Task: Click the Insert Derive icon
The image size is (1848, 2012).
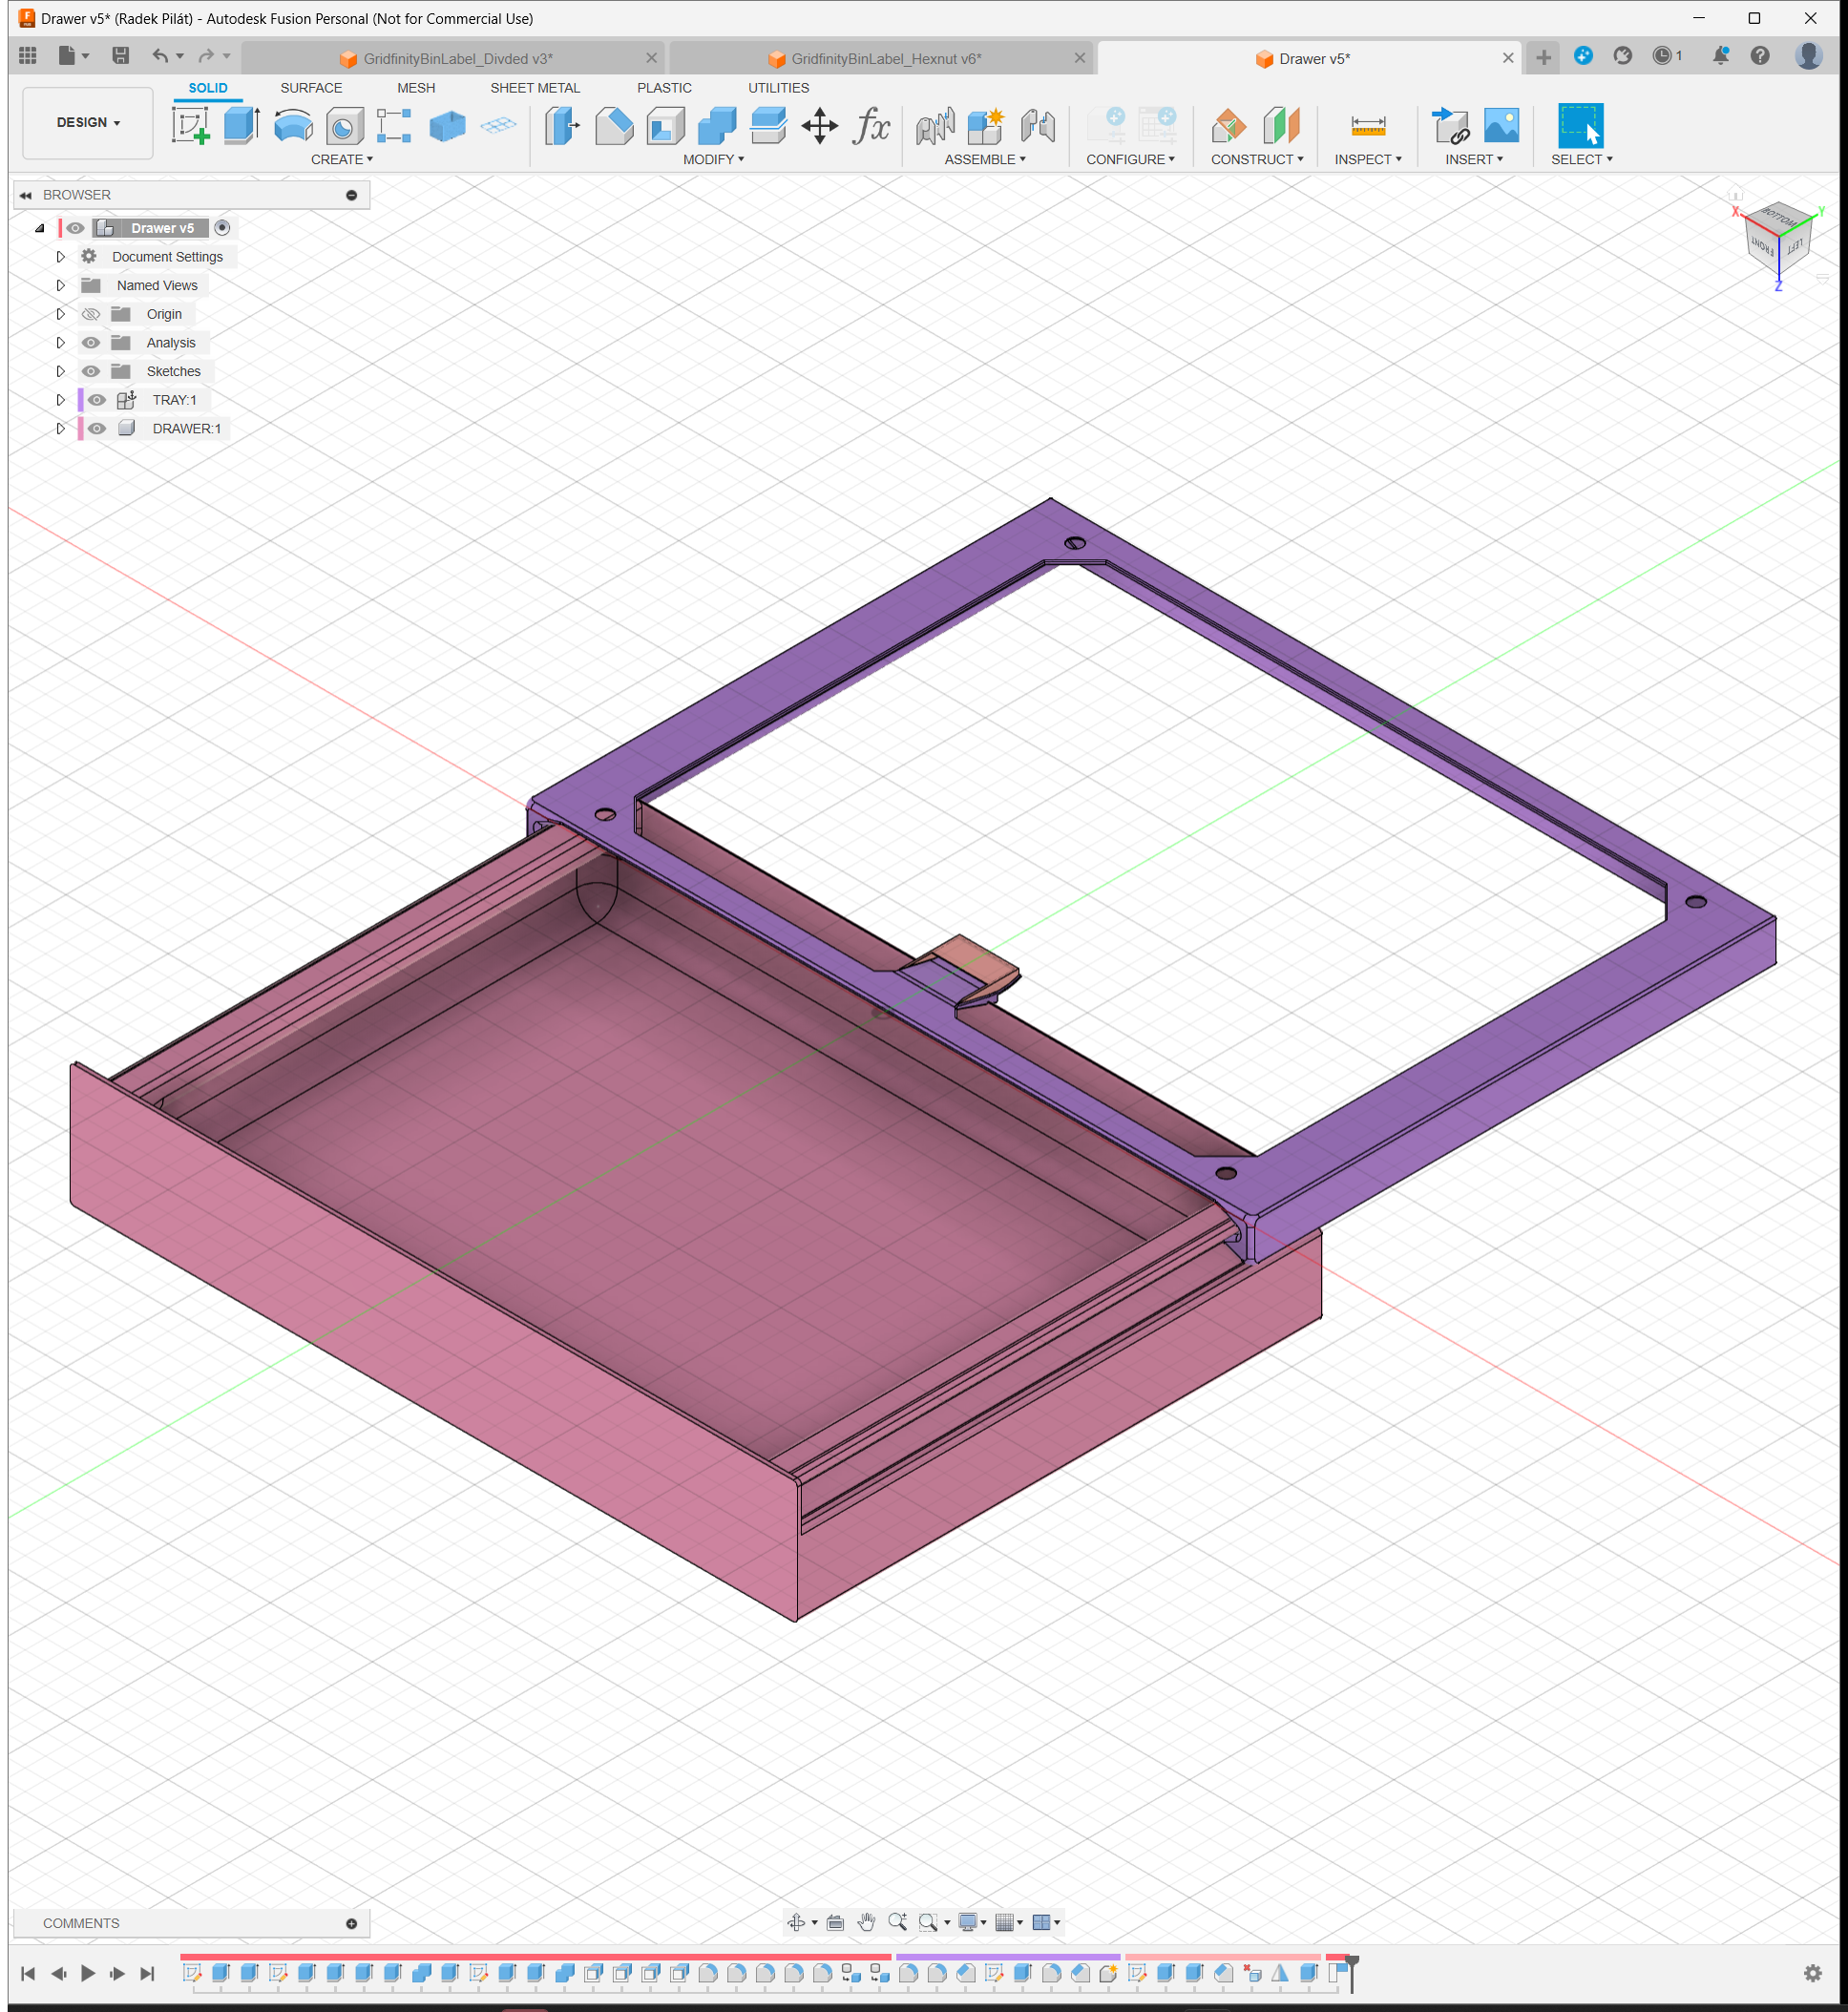Action: (x=1450, y=126)
